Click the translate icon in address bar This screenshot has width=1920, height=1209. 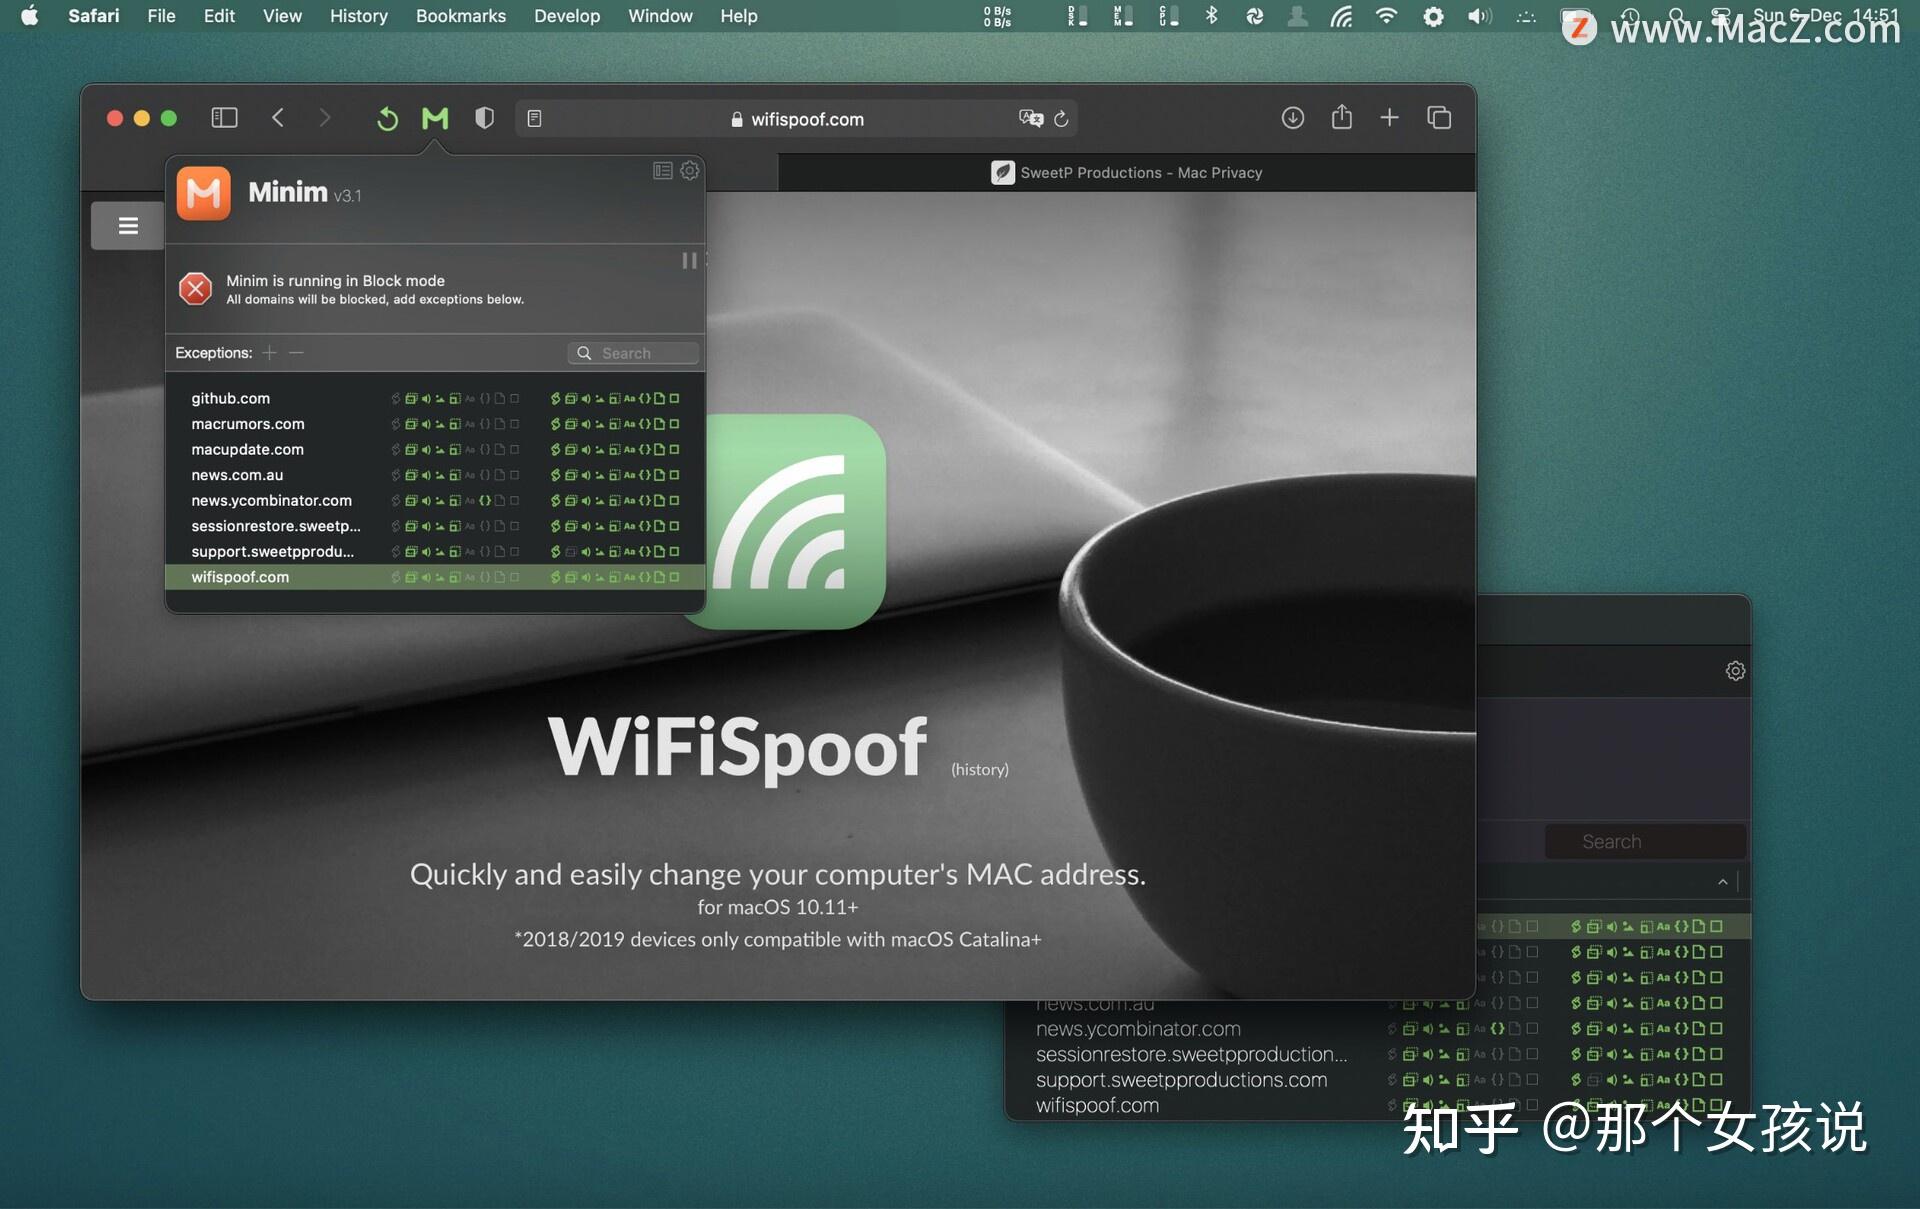1030,118
